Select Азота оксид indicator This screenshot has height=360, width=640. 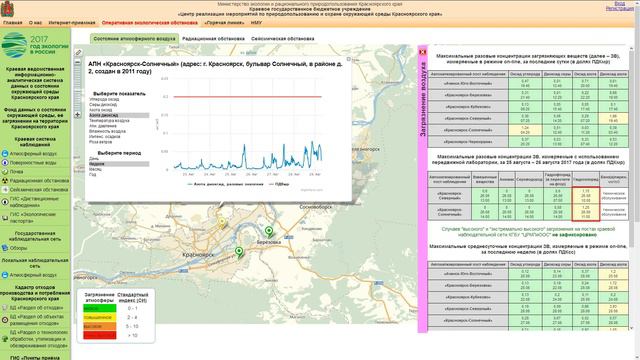(x=100, y=110)
